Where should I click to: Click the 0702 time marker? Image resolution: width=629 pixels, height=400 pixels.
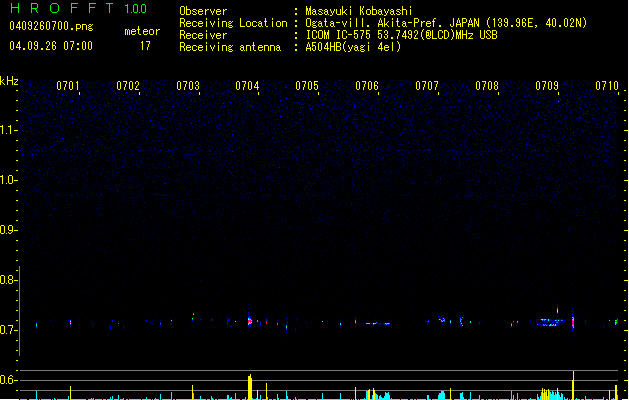pyautogui.click(x=128, y=86)
